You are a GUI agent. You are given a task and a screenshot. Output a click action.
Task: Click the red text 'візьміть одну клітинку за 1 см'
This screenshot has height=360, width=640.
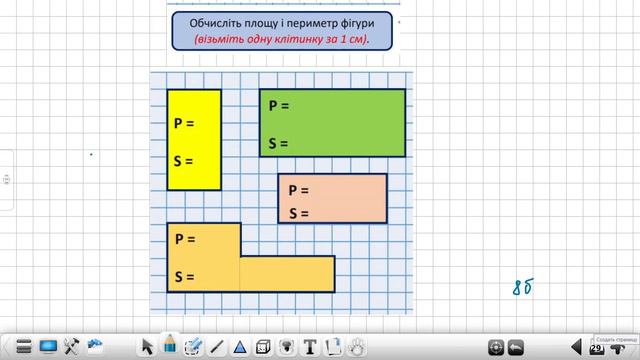(282, 40)
